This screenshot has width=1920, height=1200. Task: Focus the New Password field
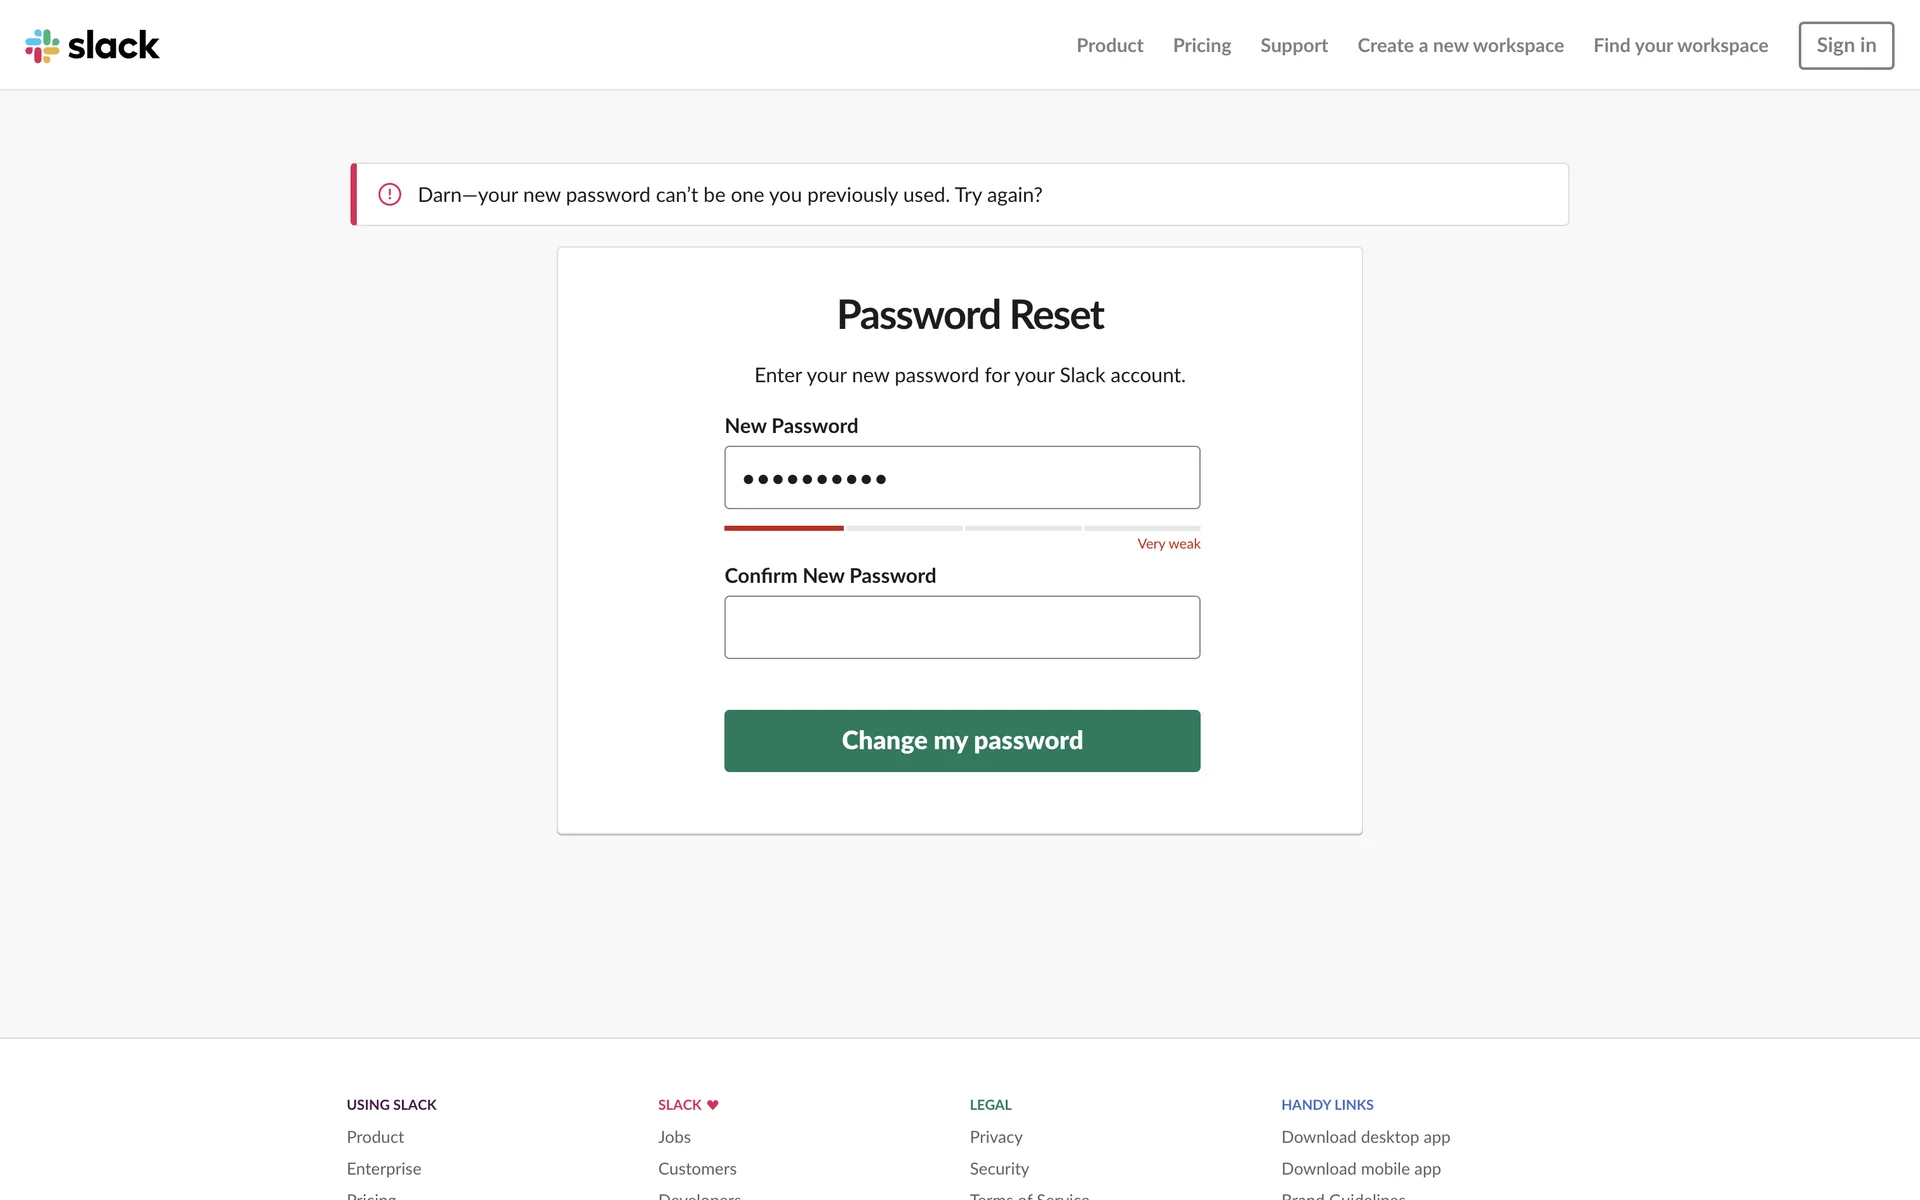[x=961, y=478]
